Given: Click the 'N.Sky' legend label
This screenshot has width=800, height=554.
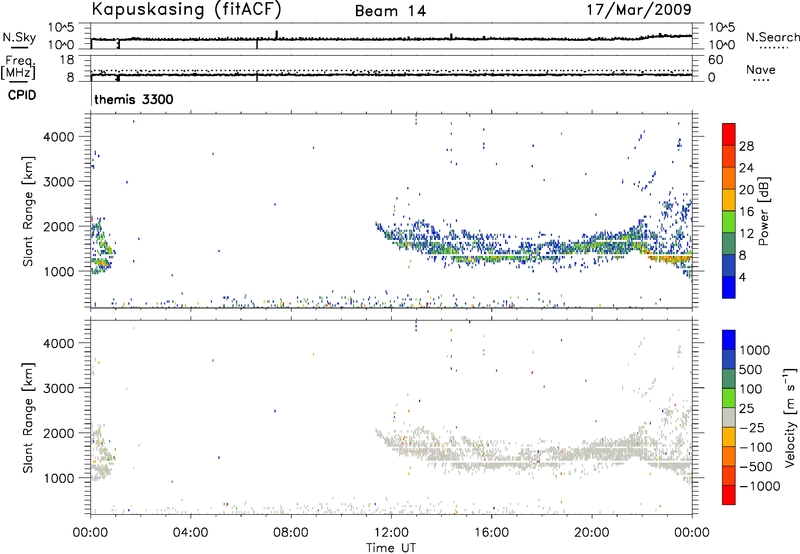Looking at the screenshot, I should point(19,38).
